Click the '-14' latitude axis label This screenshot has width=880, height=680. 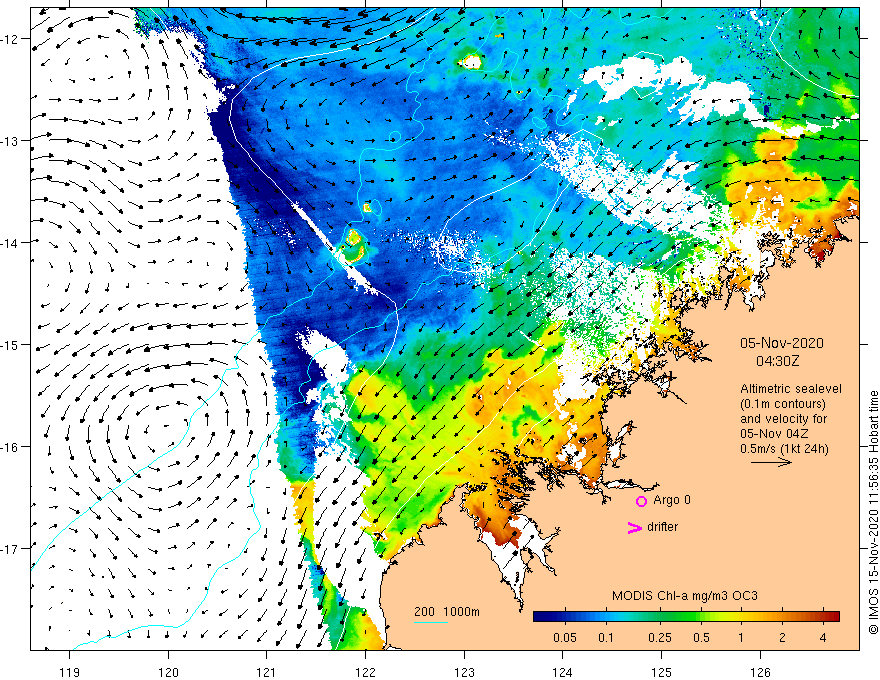(10, 243)
